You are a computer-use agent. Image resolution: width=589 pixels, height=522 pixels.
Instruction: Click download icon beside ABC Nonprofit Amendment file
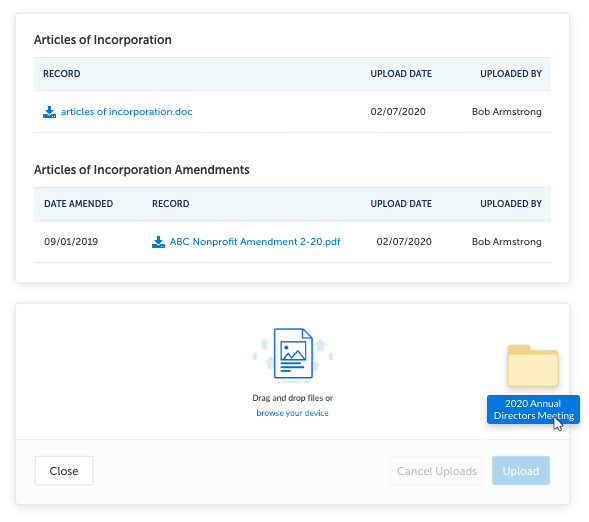tap(158, 242)
